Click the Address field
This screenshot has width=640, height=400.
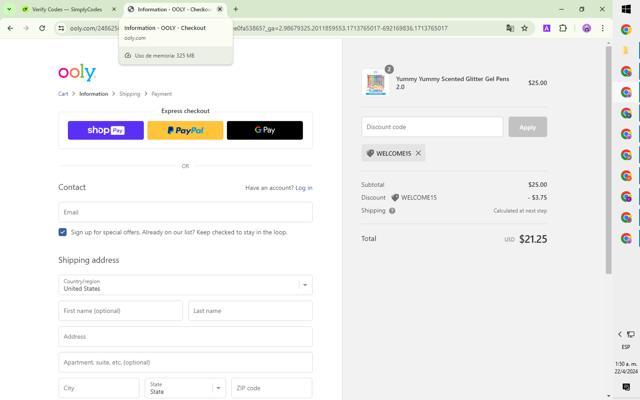point(185,337)
